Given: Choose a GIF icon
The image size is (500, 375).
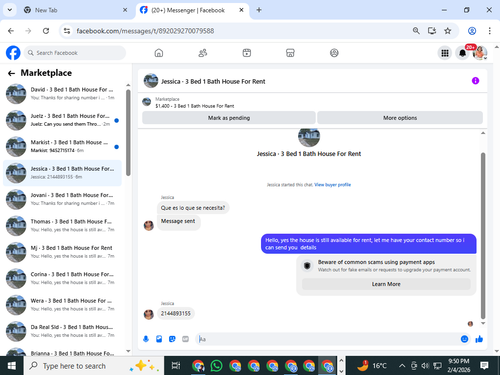Looking at the screenshot, I should pyautogui.click(x=185, y=339).
